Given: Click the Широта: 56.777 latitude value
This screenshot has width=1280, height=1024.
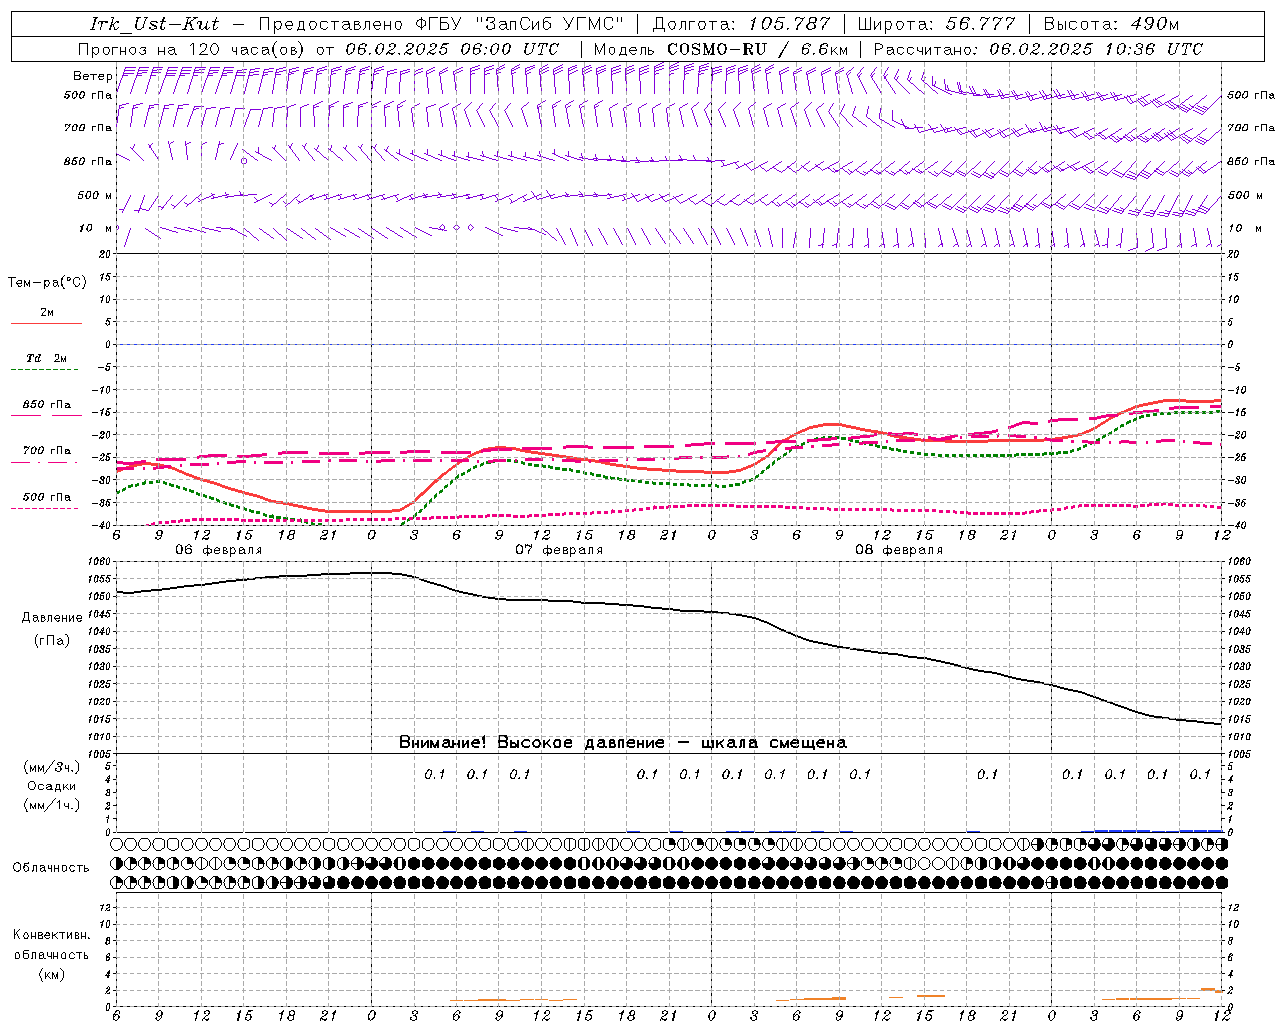Looking at the screenshot, I should (x=938, y=24).
